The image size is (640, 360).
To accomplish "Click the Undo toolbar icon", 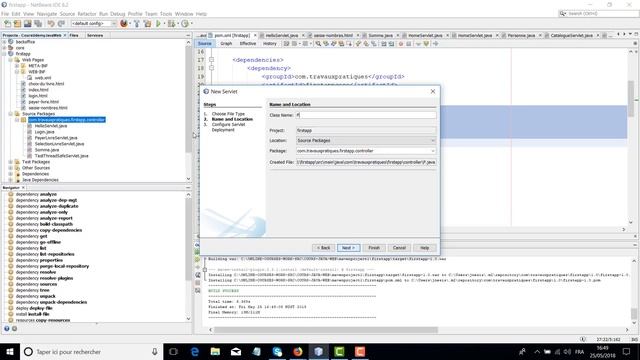I will [51, 24].
